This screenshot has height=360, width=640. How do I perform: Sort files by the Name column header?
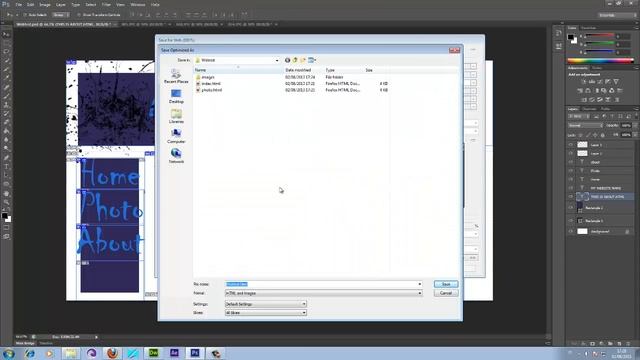coord(239,70)
